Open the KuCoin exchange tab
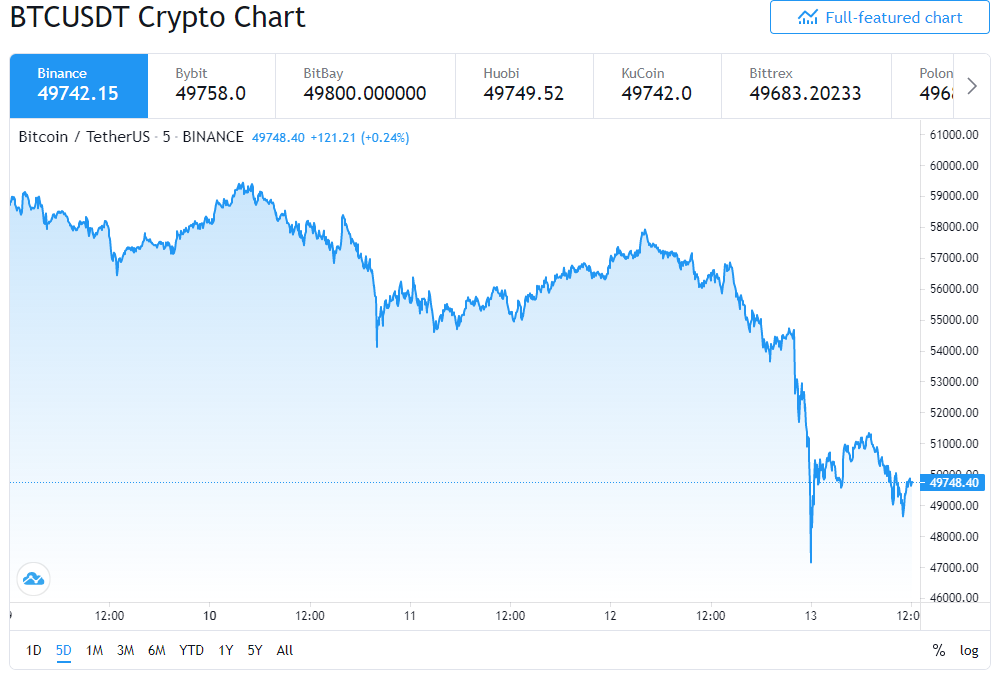The width and height of the screenshot is (1002, 677). click(657, 86)
